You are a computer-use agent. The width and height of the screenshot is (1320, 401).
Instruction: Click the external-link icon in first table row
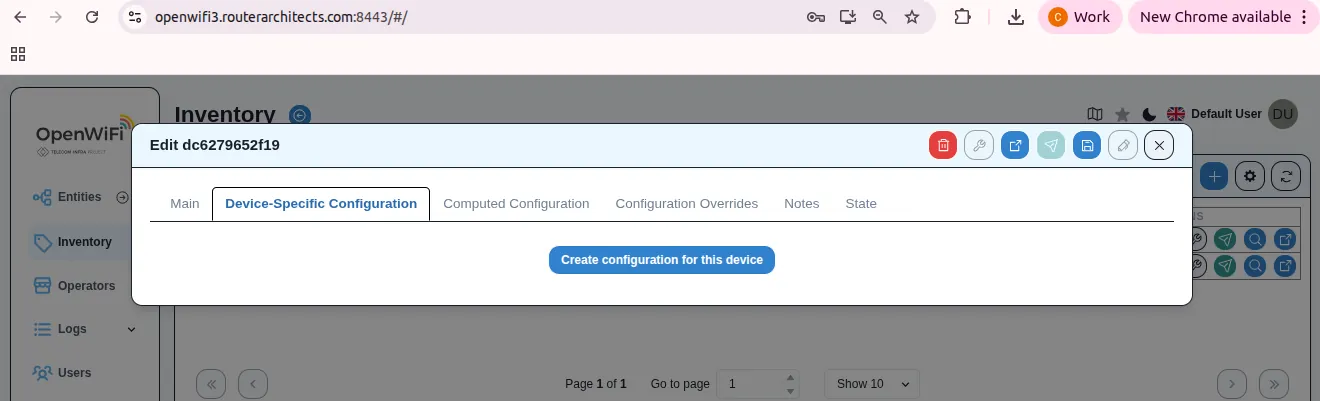pyautogui.click(x=1285, y=239)
